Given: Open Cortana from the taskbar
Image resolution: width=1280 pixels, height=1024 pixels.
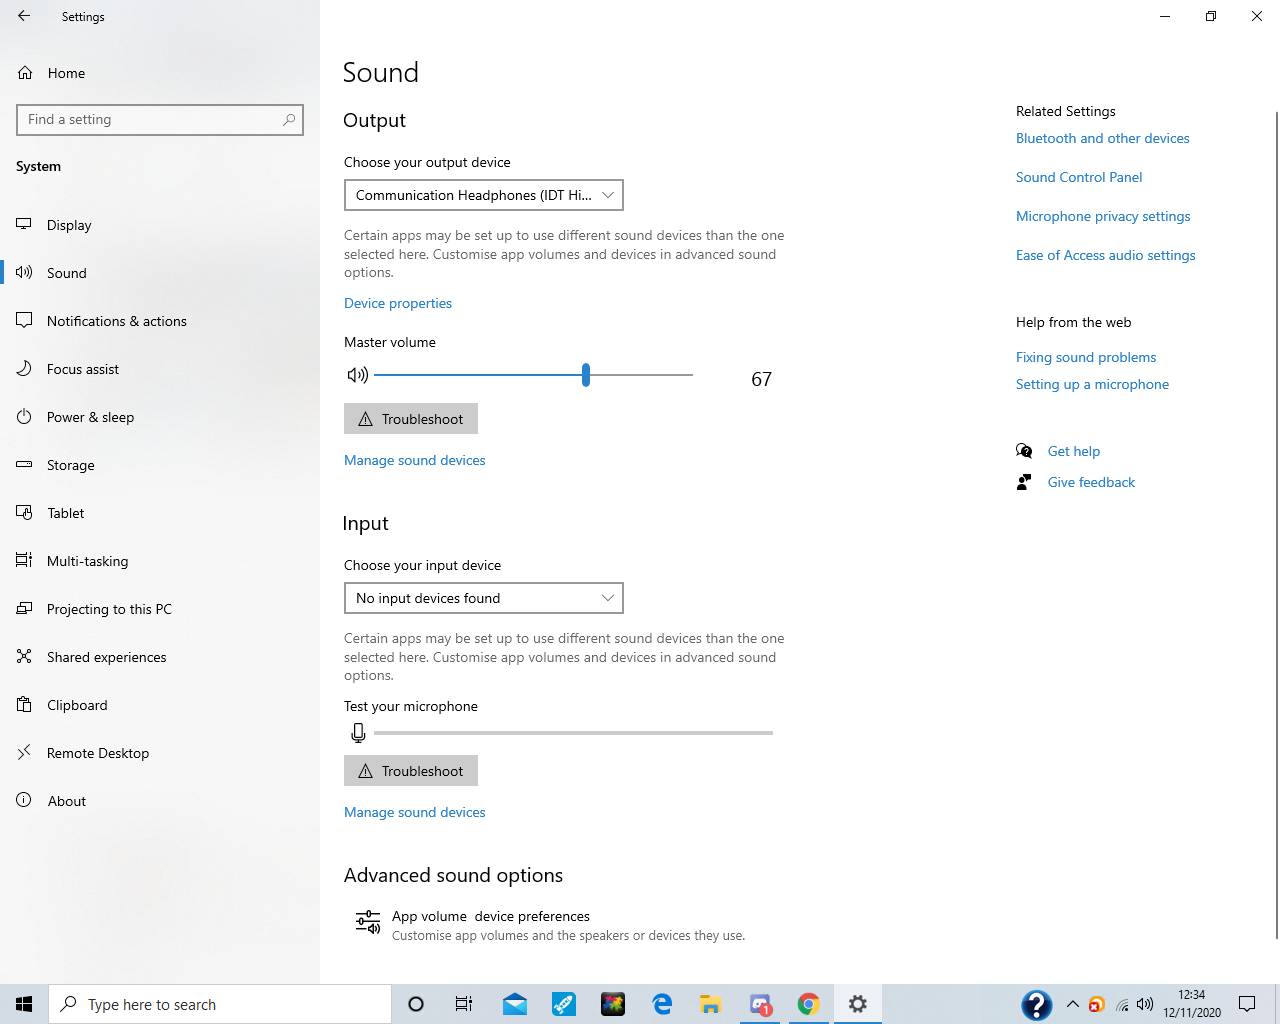Looking at the screenshot, I should point(416,1004).
